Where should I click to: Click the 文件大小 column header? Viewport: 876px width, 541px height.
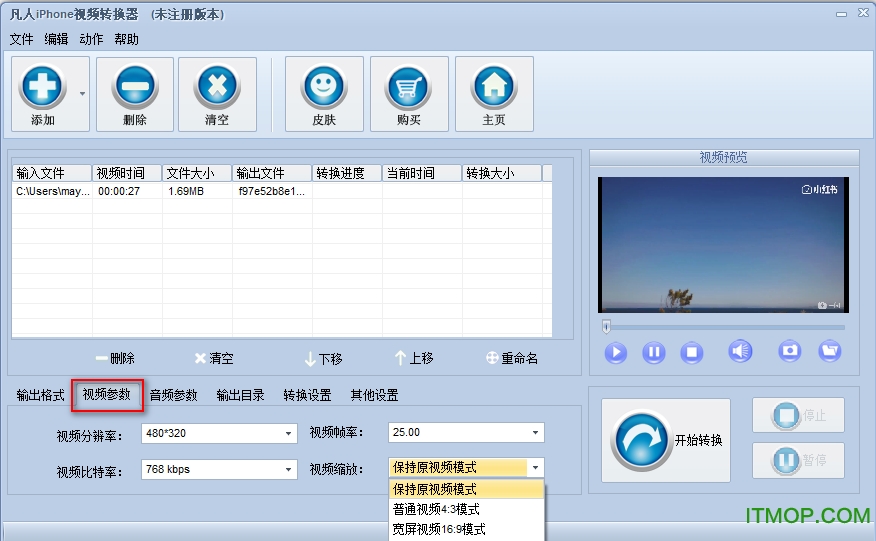pos(197,173)
